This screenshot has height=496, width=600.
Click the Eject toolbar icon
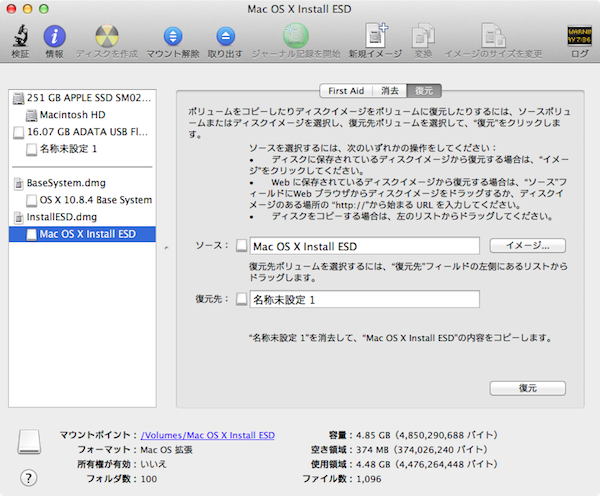click(x=226, y=36)
